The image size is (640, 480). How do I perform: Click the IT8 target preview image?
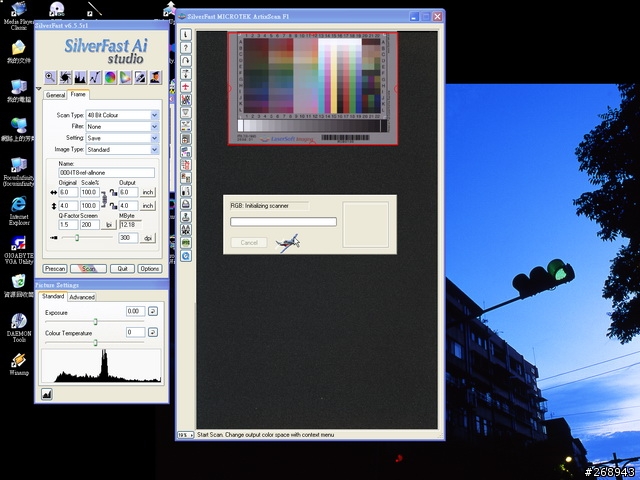313,89
